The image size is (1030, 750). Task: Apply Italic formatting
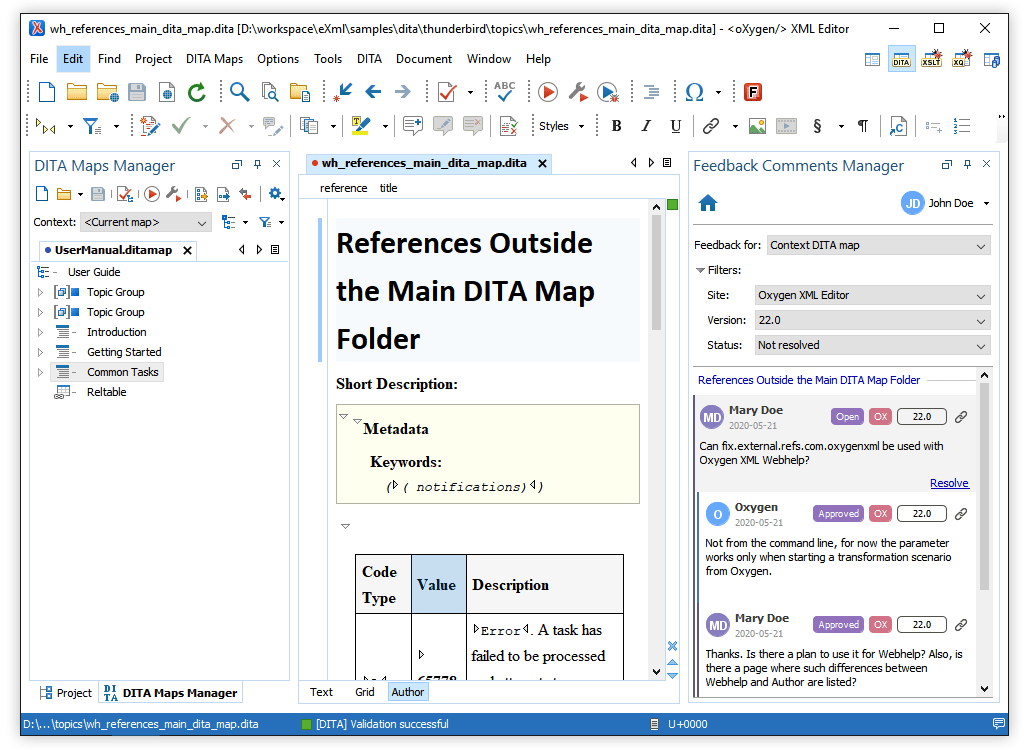point(646,126)
